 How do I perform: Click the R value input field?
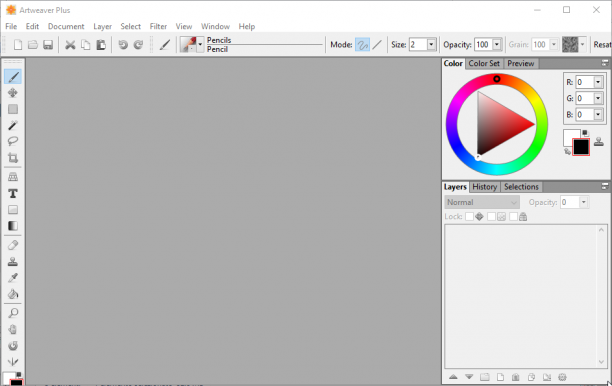pyautogui.click(x=585, y=82)
